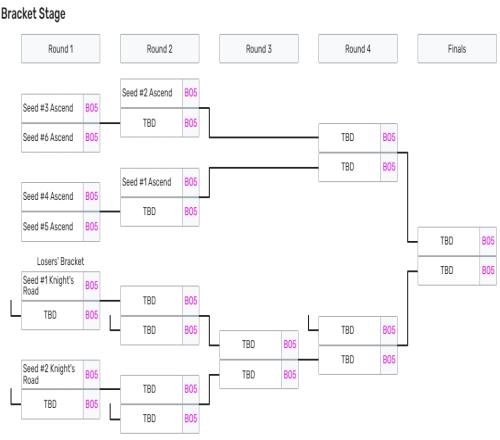The width and height of the screenshot is (500, 440).
Task: Select the Round 4 header
Action: tap(358, 49)
